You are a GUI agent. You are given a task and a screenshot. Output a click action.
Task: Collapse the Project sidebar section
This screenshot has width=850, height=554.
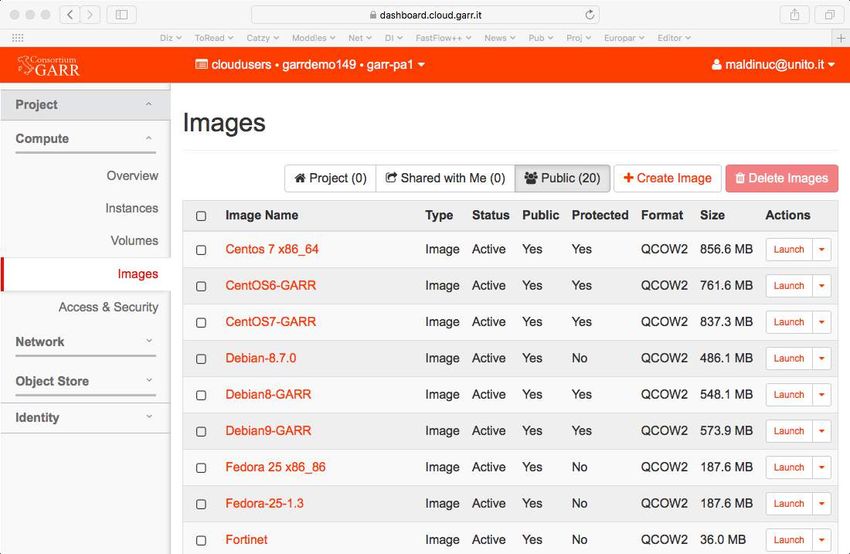pos(85,105)
